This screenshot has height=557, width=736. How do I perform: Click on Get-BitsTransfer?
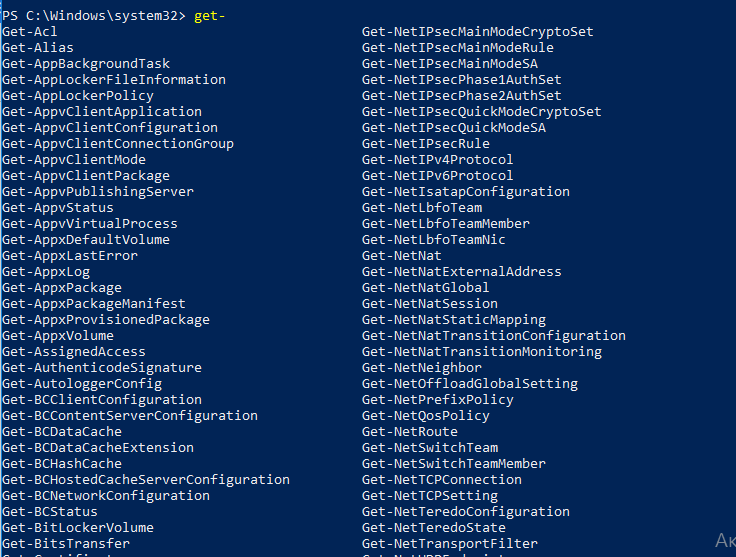pos(66,544)
